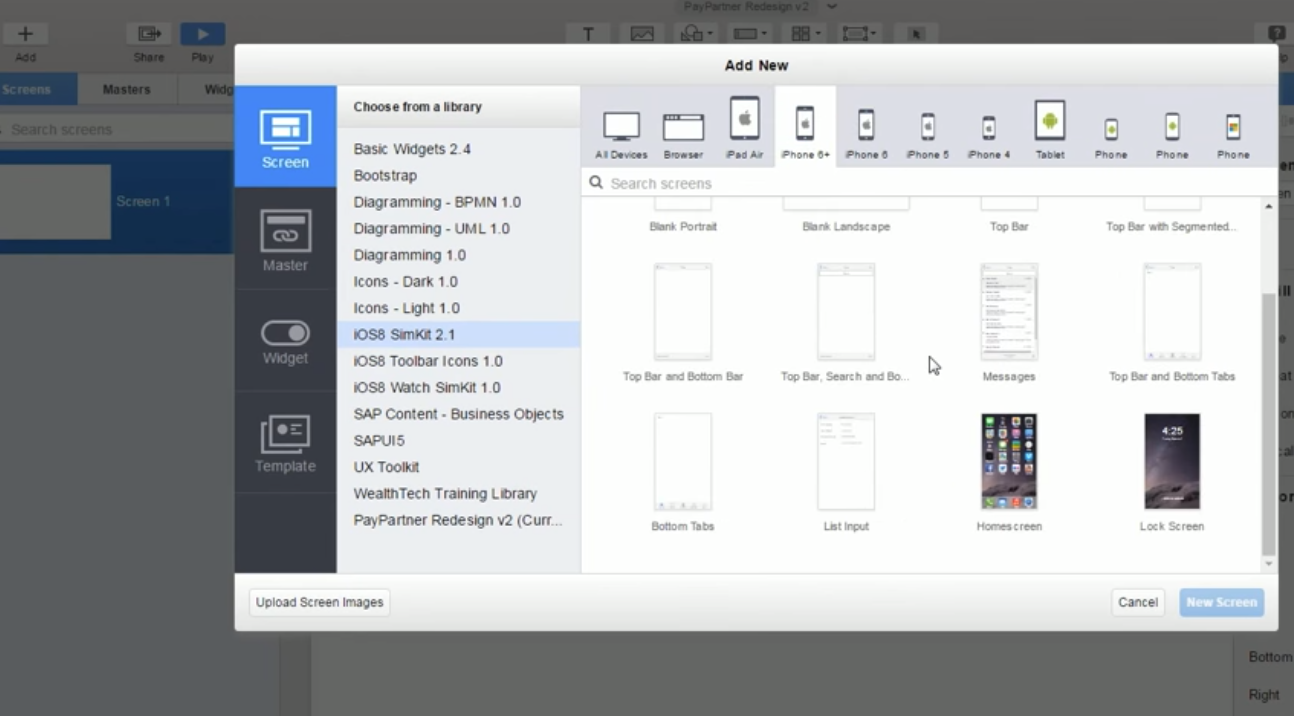Click the Upload Screen Images button
Screen dimensions: 1294x716
pyautogui.click(x=318, y=602)
